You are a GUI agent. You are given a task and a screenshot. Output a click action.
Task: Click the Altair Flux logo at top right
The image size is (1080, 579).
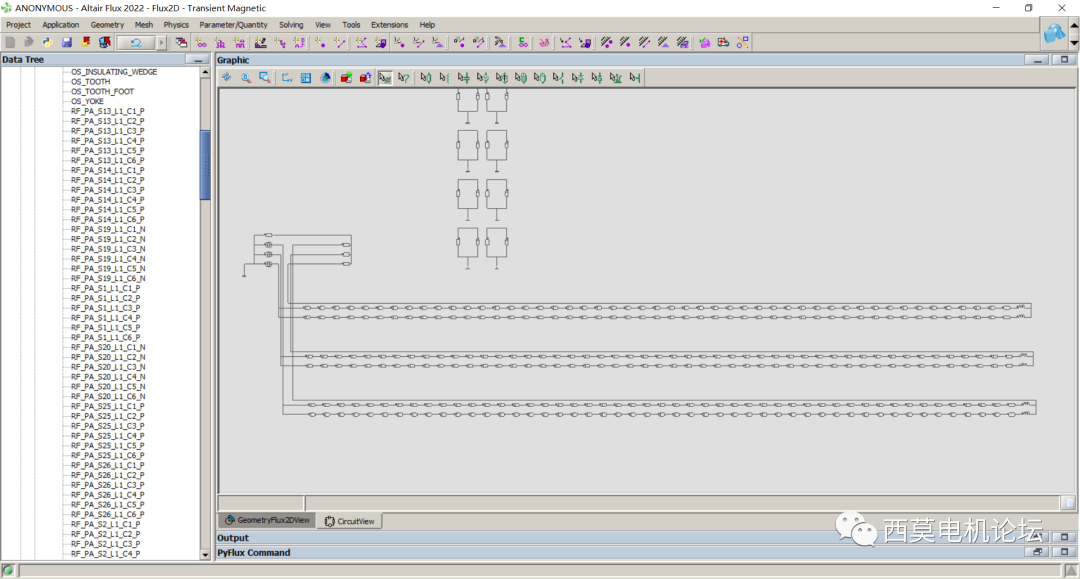1054,33
